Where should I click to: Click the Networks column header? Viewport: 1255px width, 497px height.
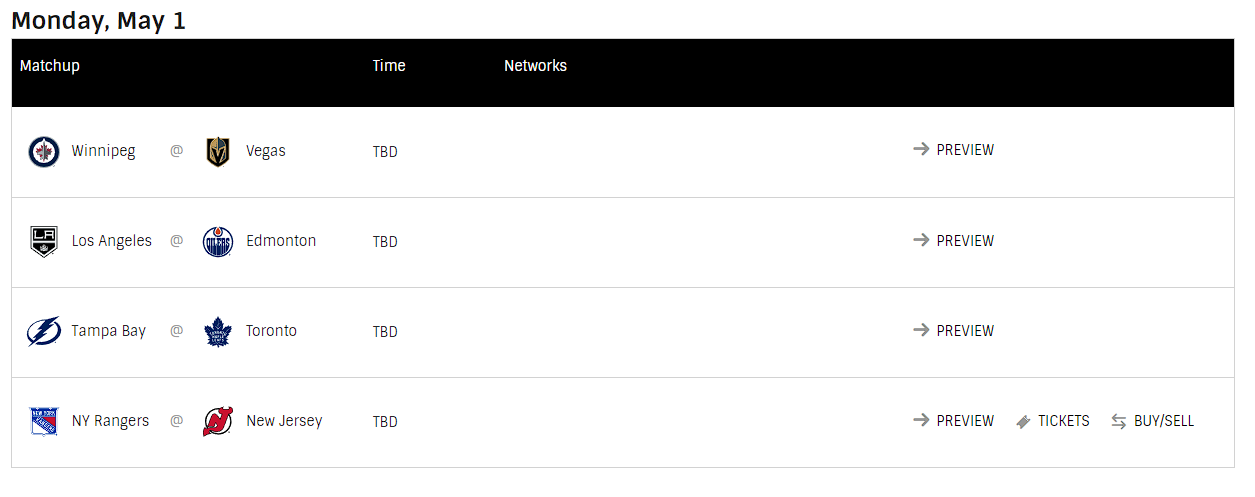coord(535,66)
